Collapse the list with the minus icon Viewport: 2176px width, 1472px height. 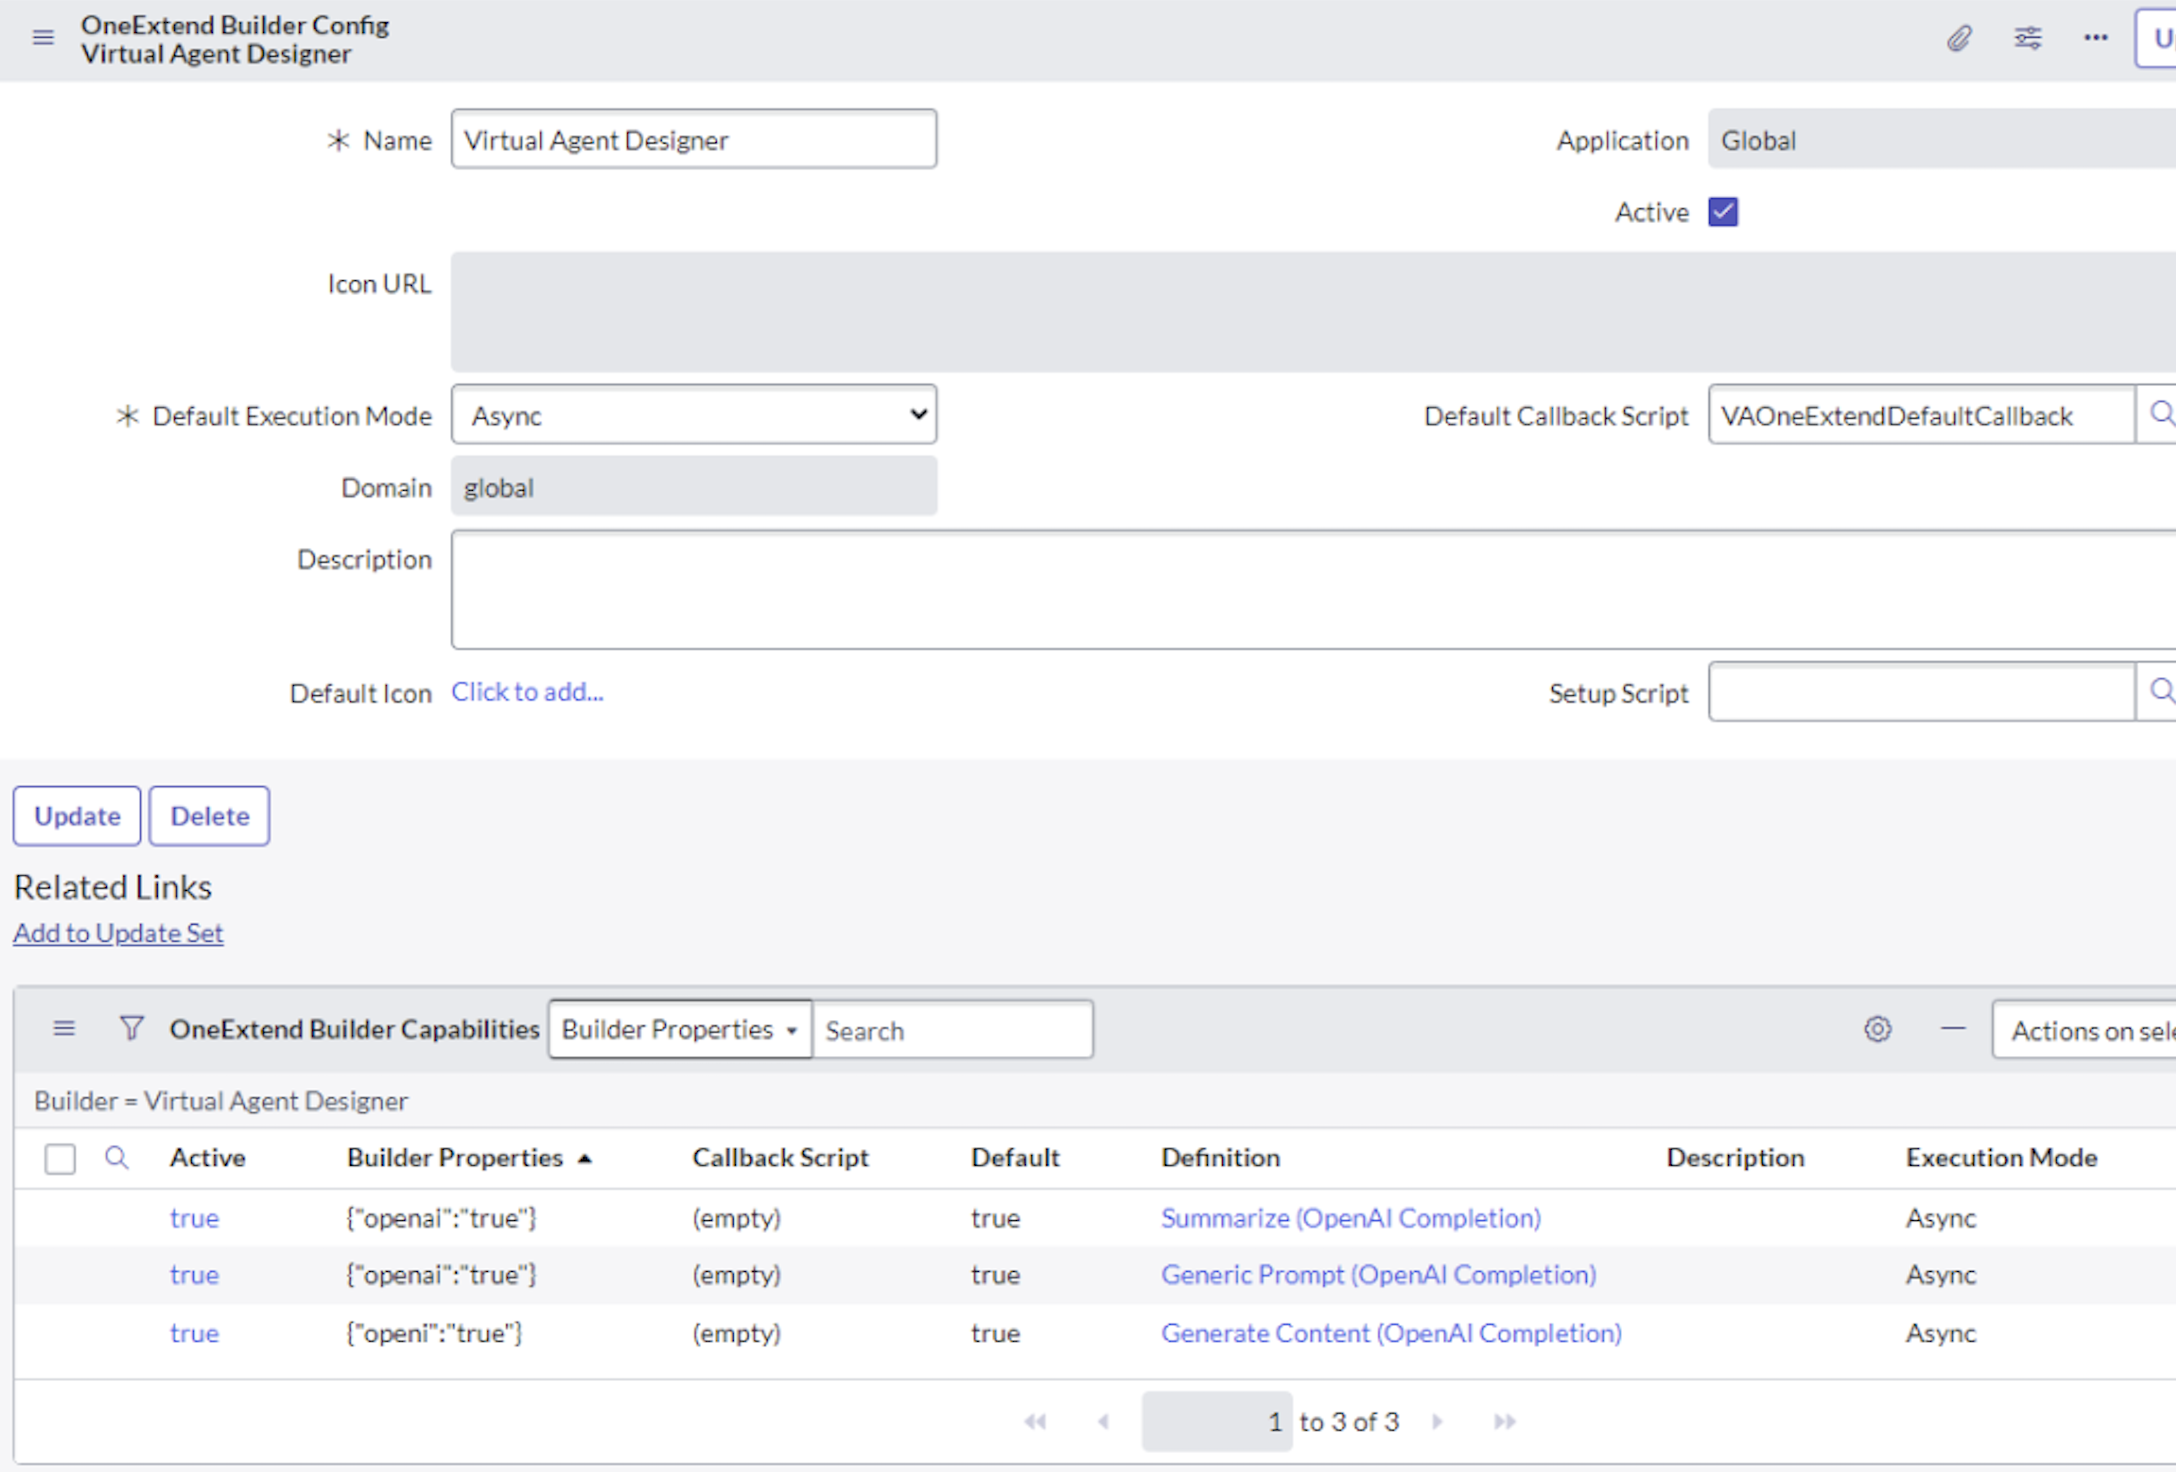[x=1952, y=1029]
